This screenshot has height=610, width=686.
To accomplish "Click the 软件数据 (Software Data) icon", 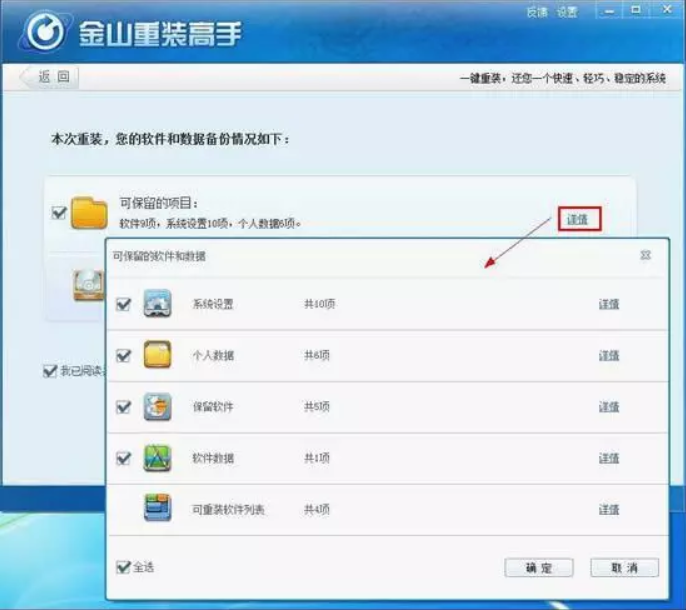I will pyautogui.click(x=158, y=458).
